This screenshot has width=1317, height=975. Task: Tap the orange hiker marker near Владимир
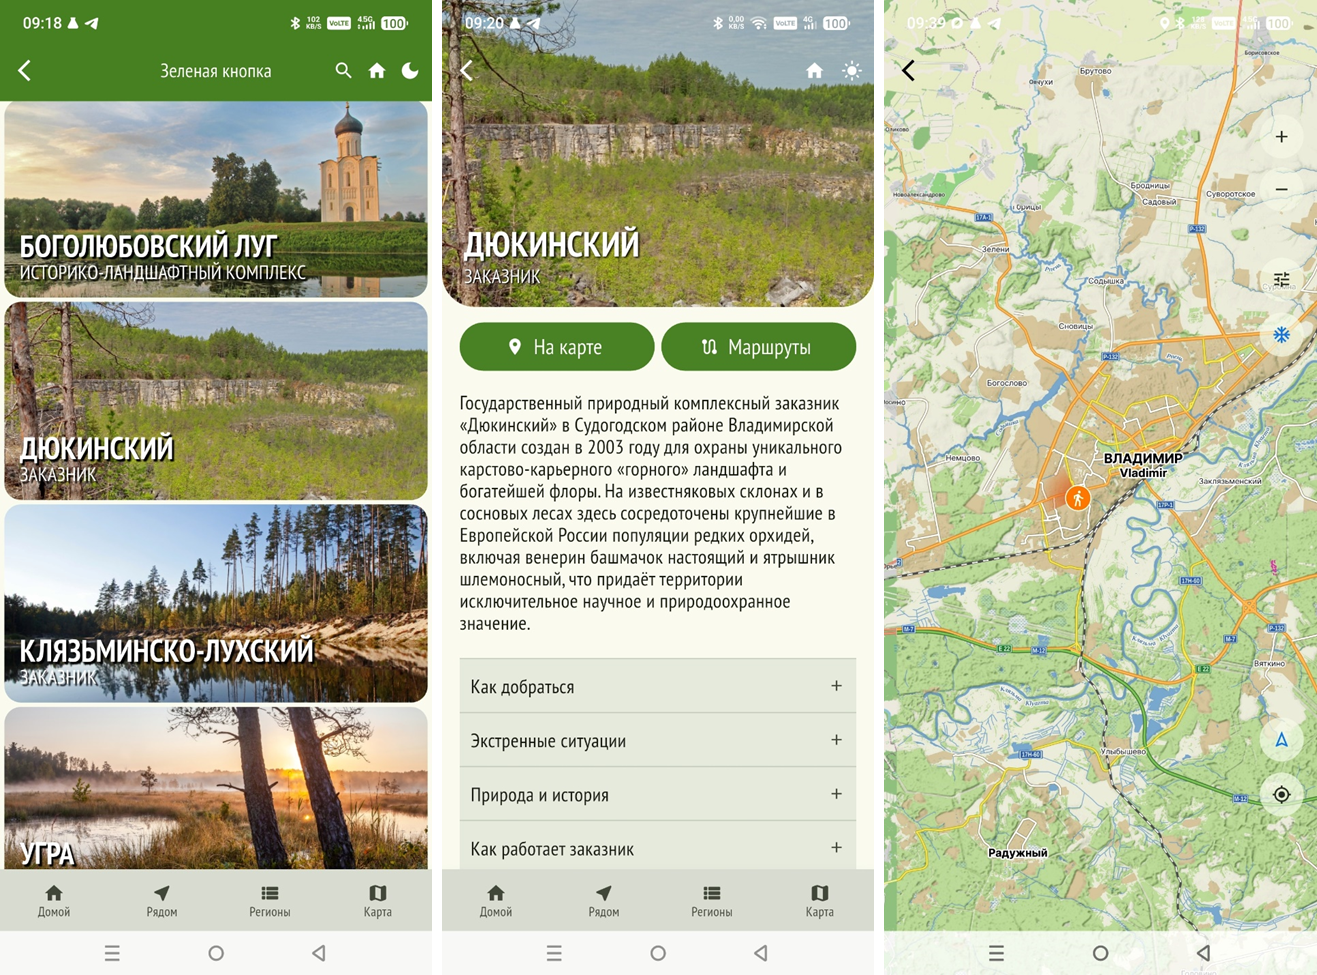pyautogui.click(x=1077, y=497)
